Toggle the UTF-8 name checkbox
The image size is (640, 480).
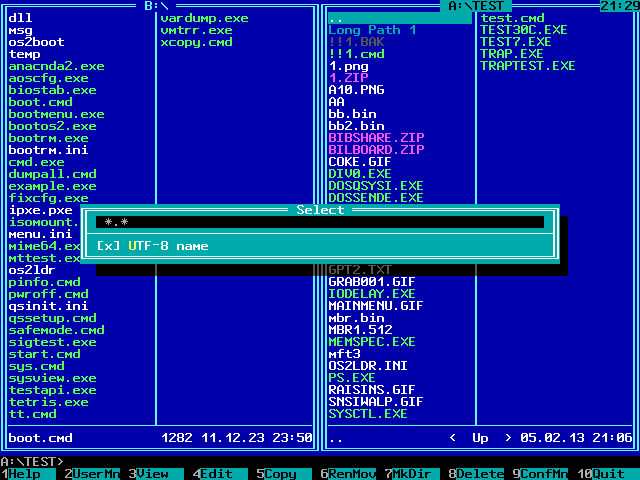coord(108,245)
